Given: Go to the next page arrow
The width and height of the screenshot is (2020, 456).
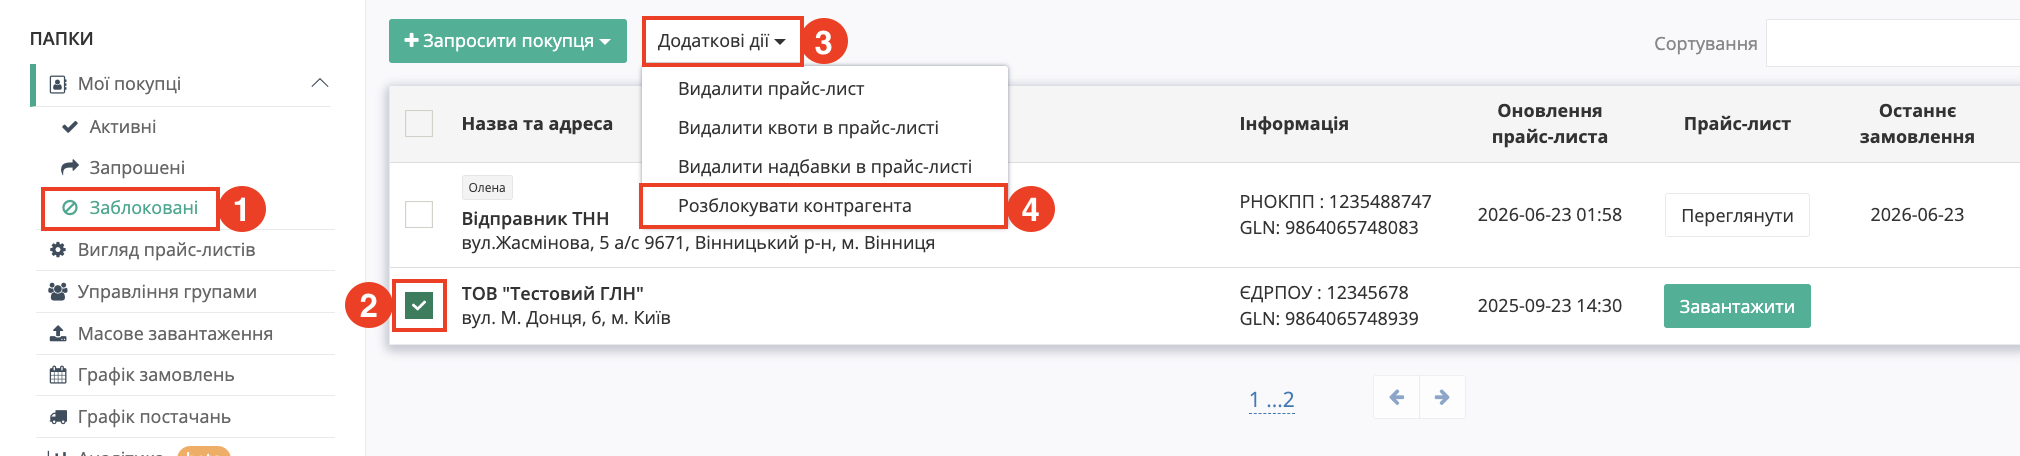Looking at the screenshot, I should [1442, 397].
